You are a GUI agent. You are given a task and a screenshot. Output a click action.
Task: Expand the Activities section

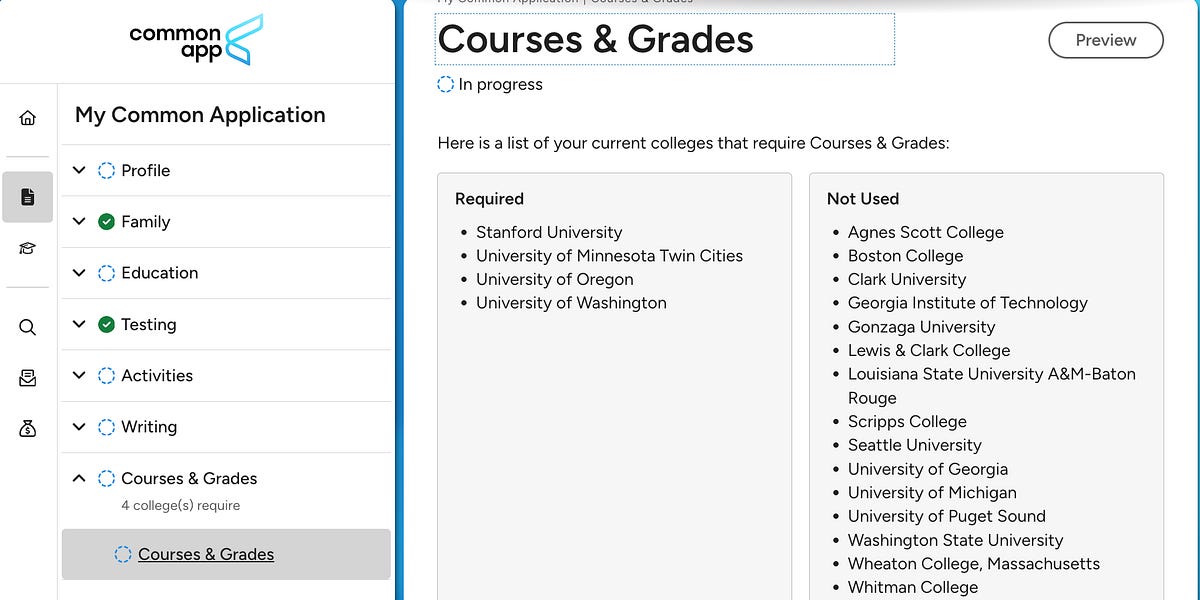point(79,375)
